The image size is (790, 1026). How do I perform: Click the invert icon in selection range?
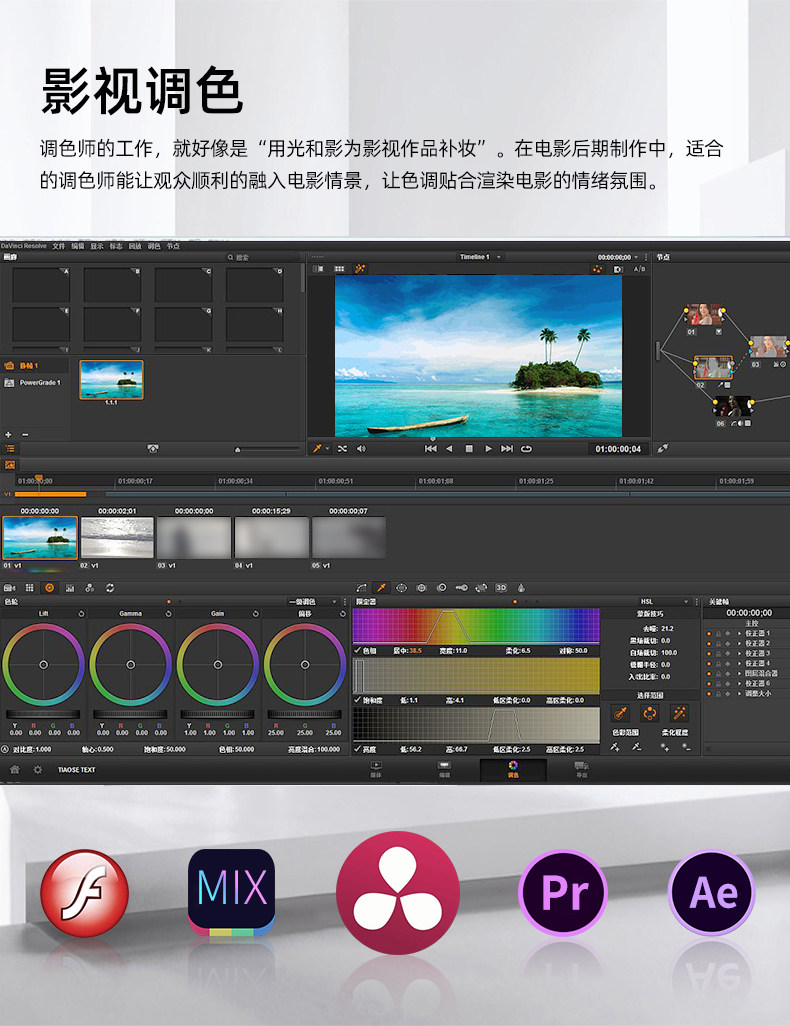pos(650,713)
